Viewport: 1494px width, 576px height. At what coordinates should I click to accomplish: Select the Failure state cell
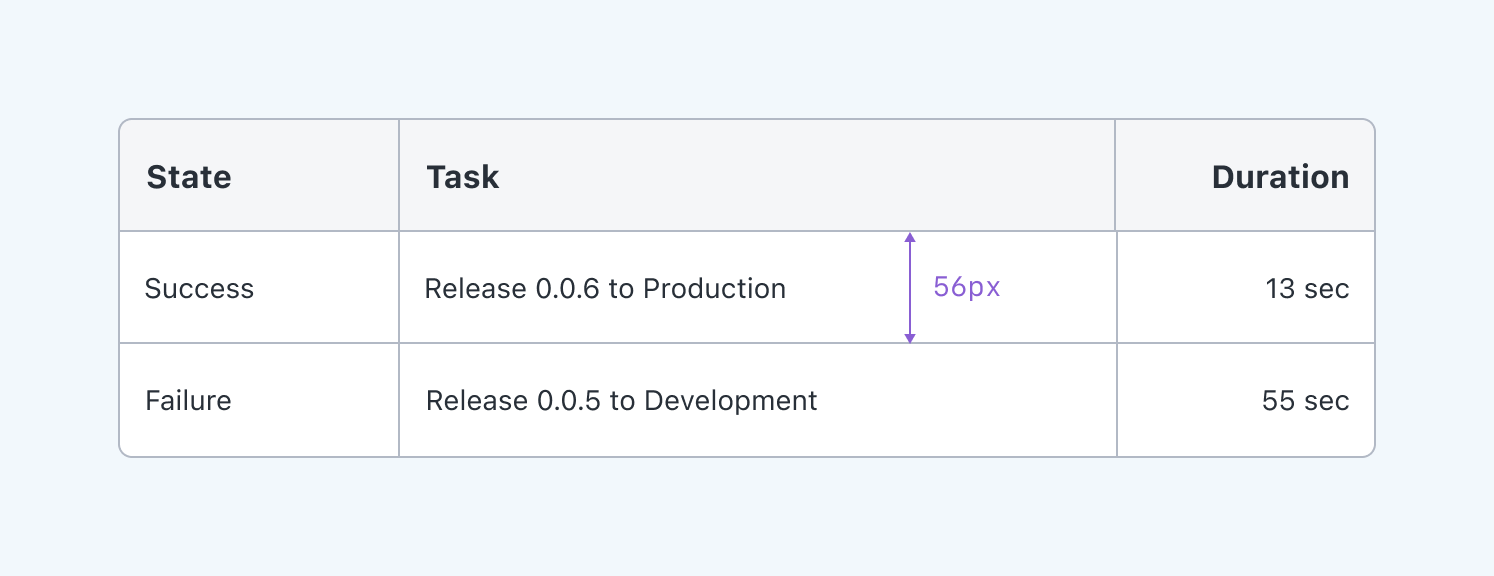pyautogui.click(x=189, y=401)
